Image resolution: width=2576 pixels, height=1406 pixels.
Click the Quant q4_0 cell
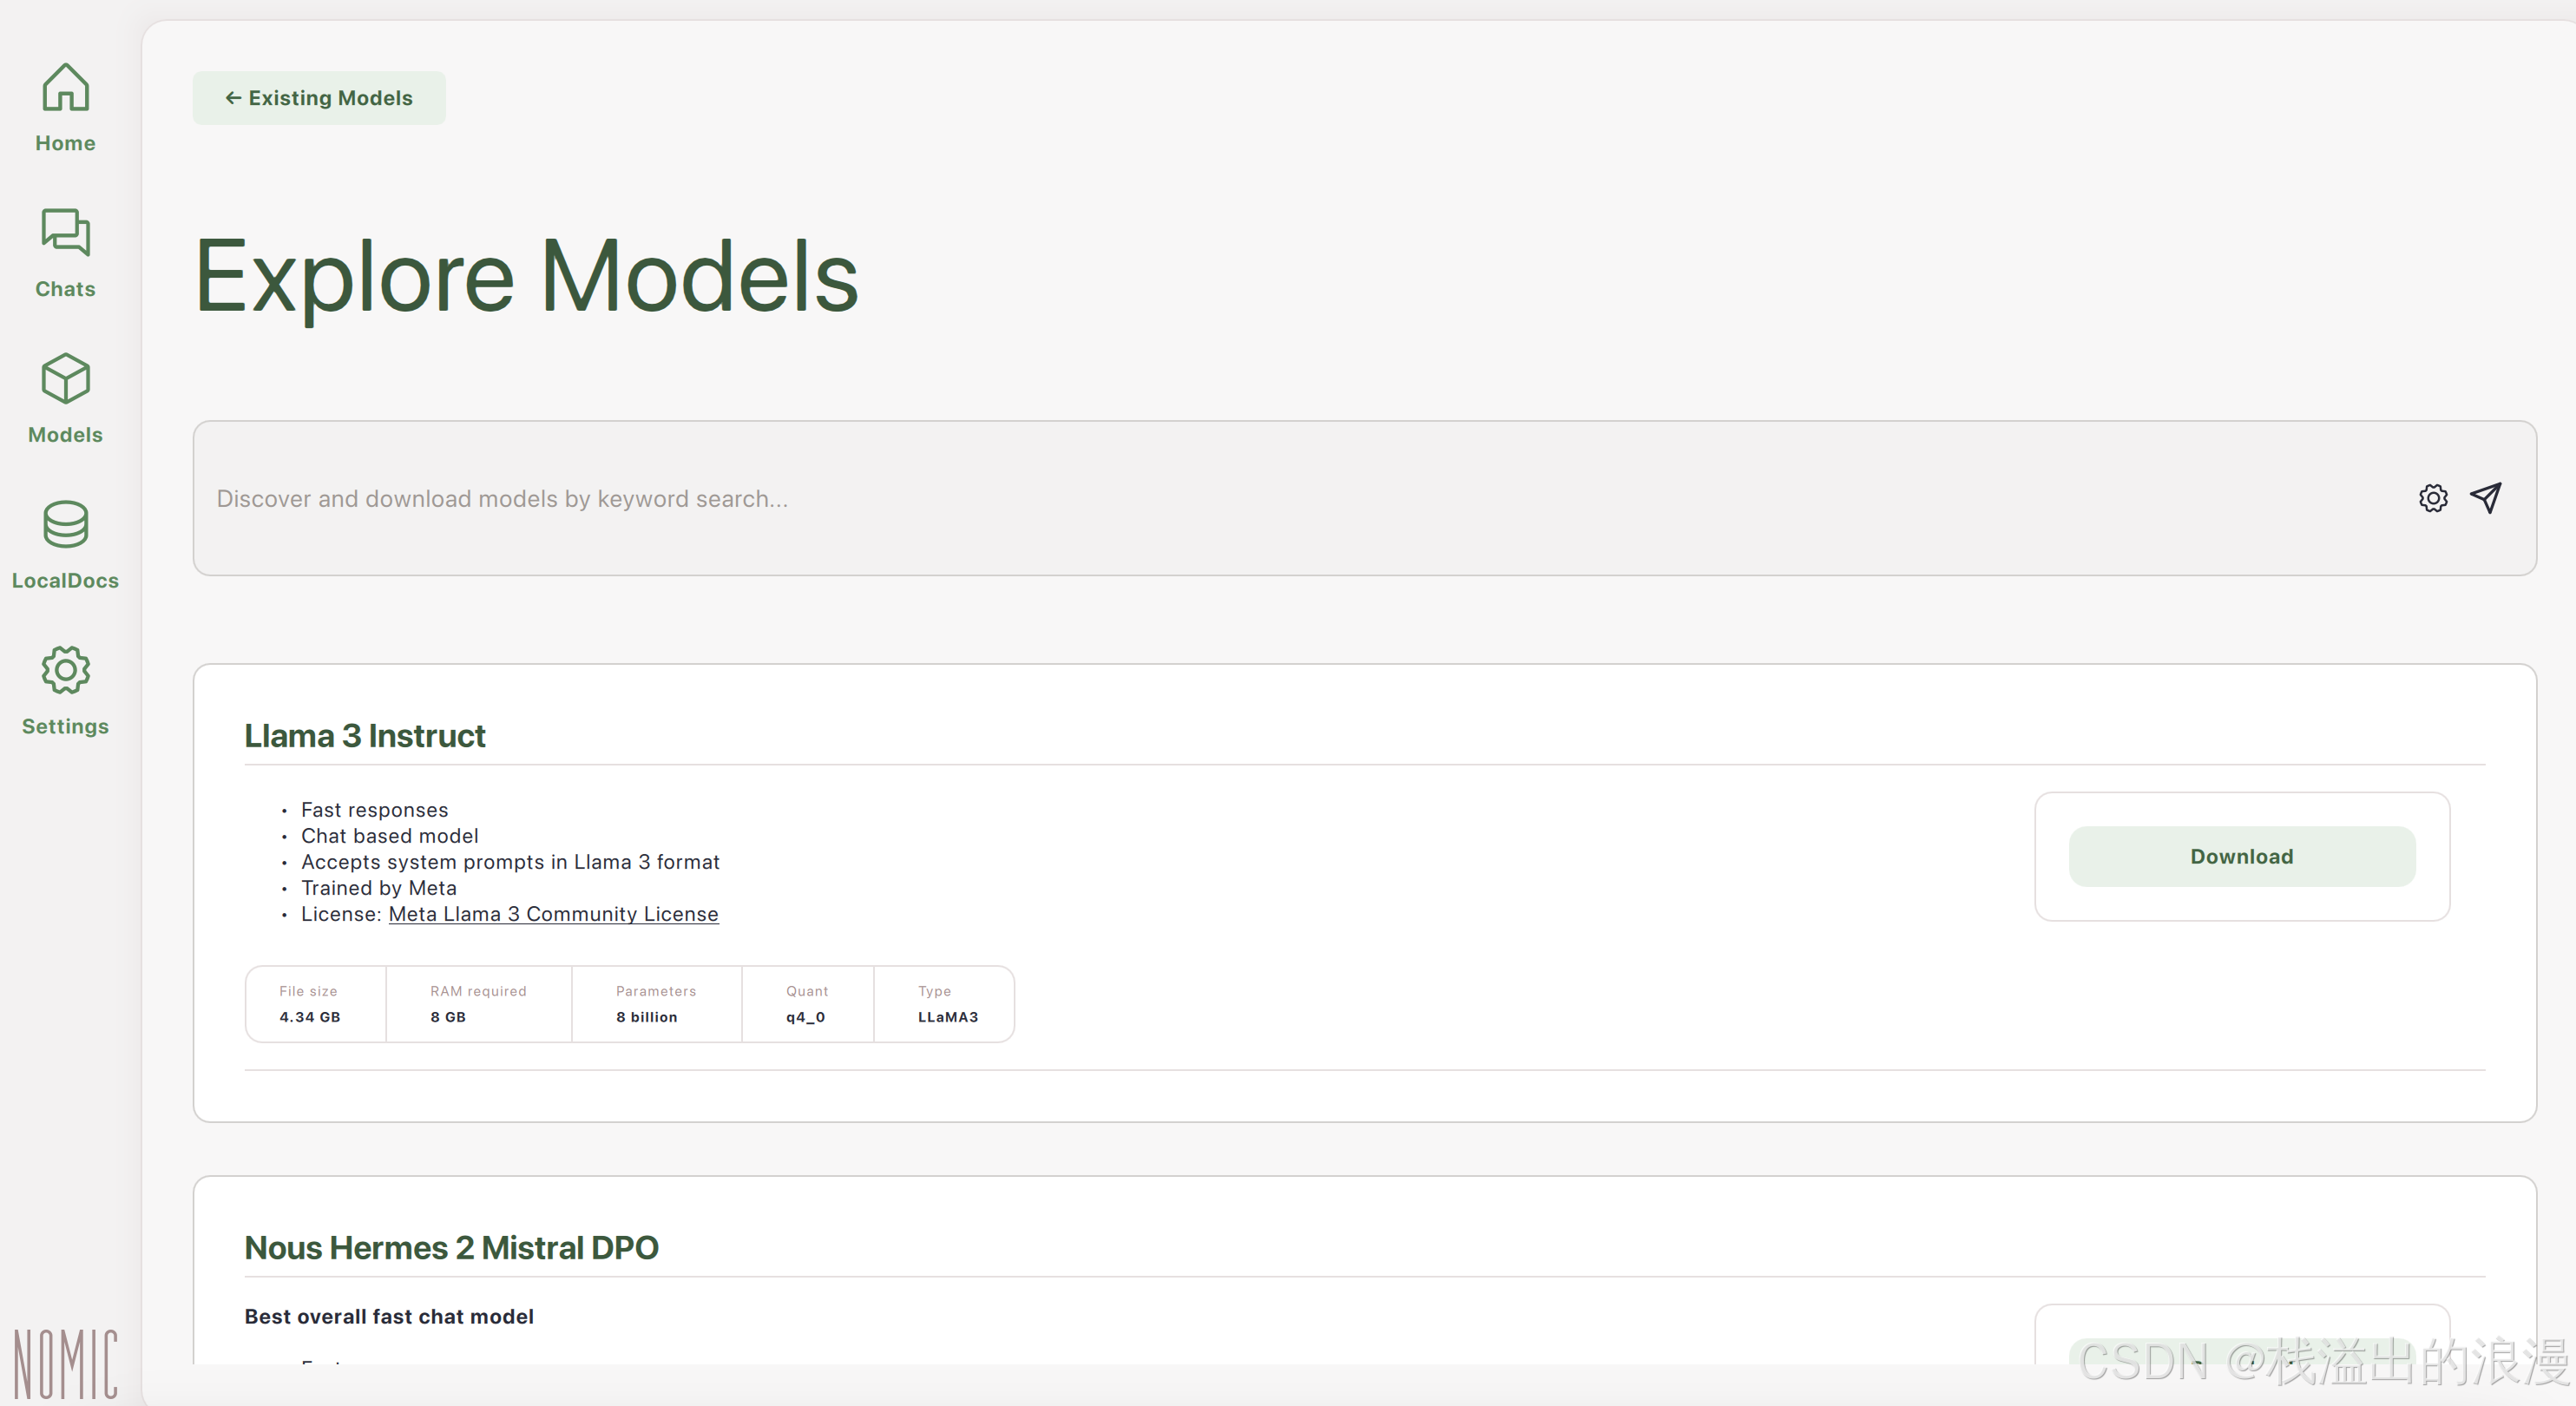click(808, 1004)
